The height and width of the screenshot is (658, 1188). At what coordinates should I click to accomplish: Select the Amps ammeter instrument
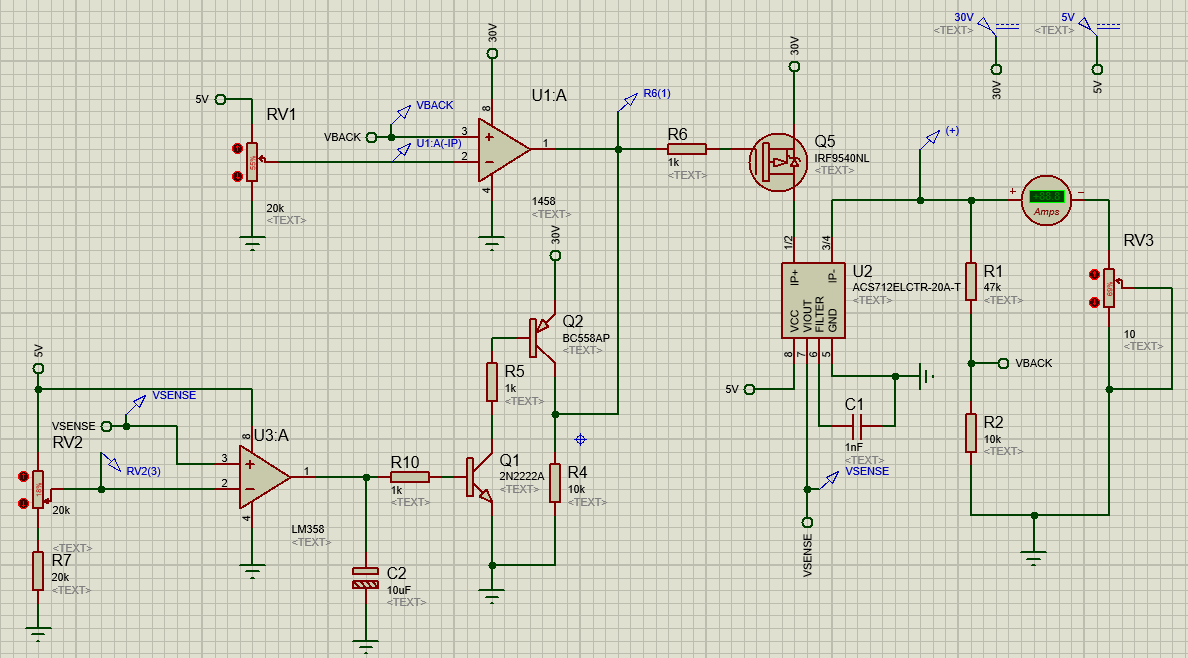(x=1046, y=200)
